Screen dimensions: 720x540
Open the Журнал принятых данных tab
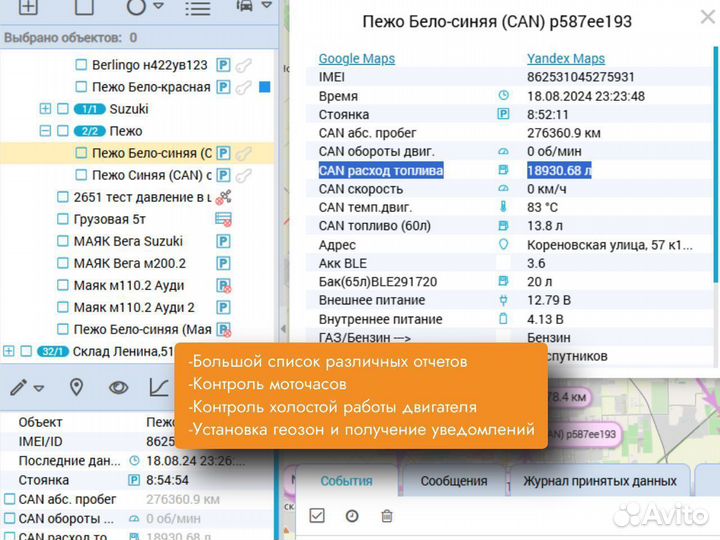pos(599,481)
